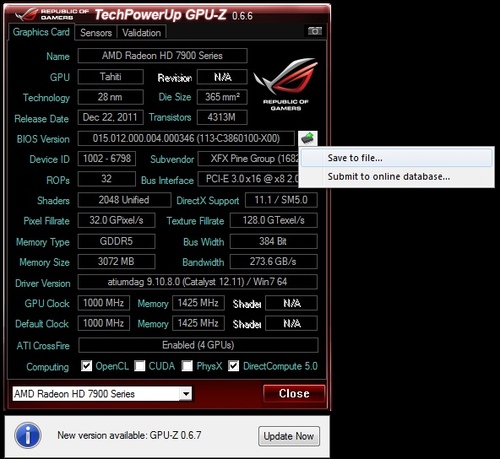The image size is (500, 459).
Task: Toggle the CUDA checkbox
Action: [140, 366]
